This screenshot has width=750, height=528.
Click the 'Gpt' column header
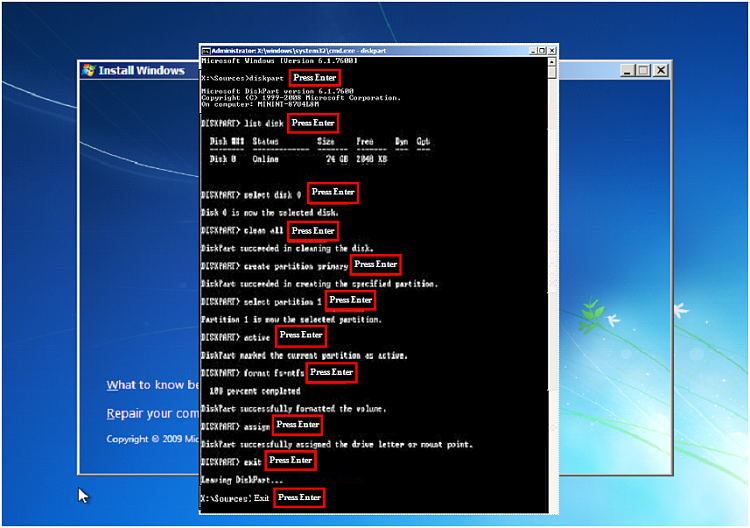pyautogui.click(x=423, y=142)
